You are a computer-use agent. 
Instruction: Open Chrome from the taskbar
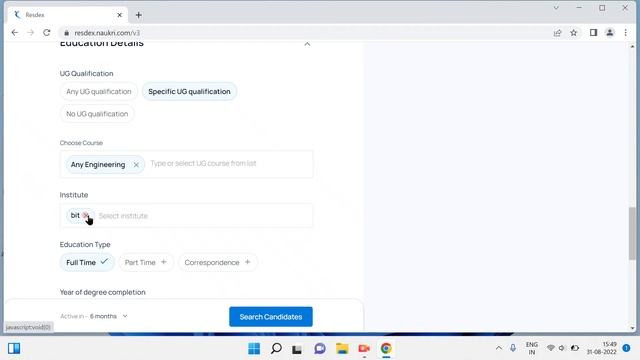[386, 349]
